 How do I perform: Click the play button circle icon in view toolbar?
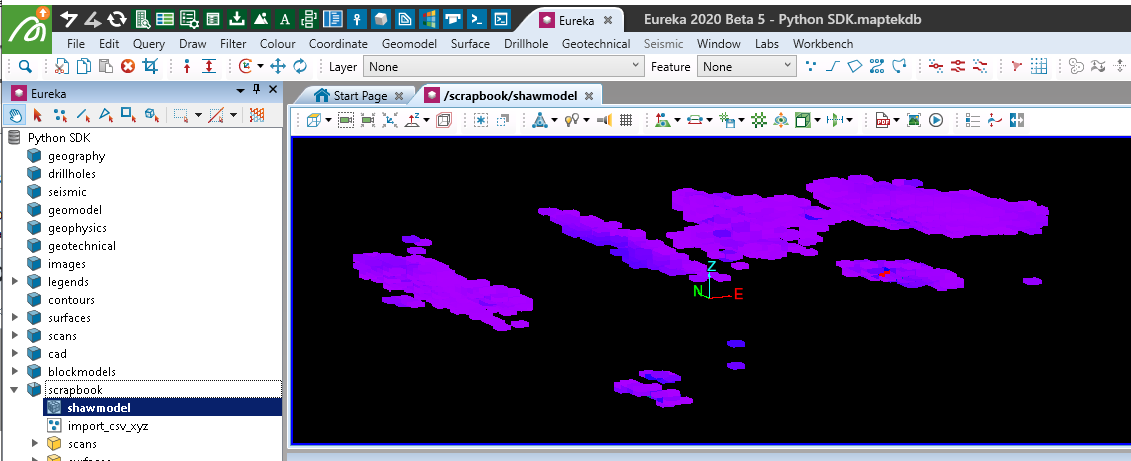click(936, 120)
